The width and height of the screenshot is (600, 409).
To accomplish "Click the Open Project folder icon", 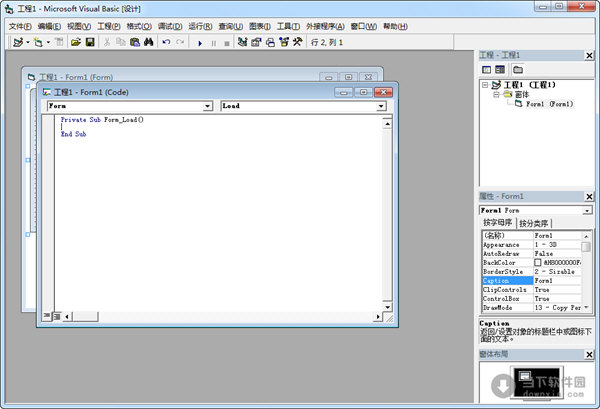I will (x=76, y=42).
